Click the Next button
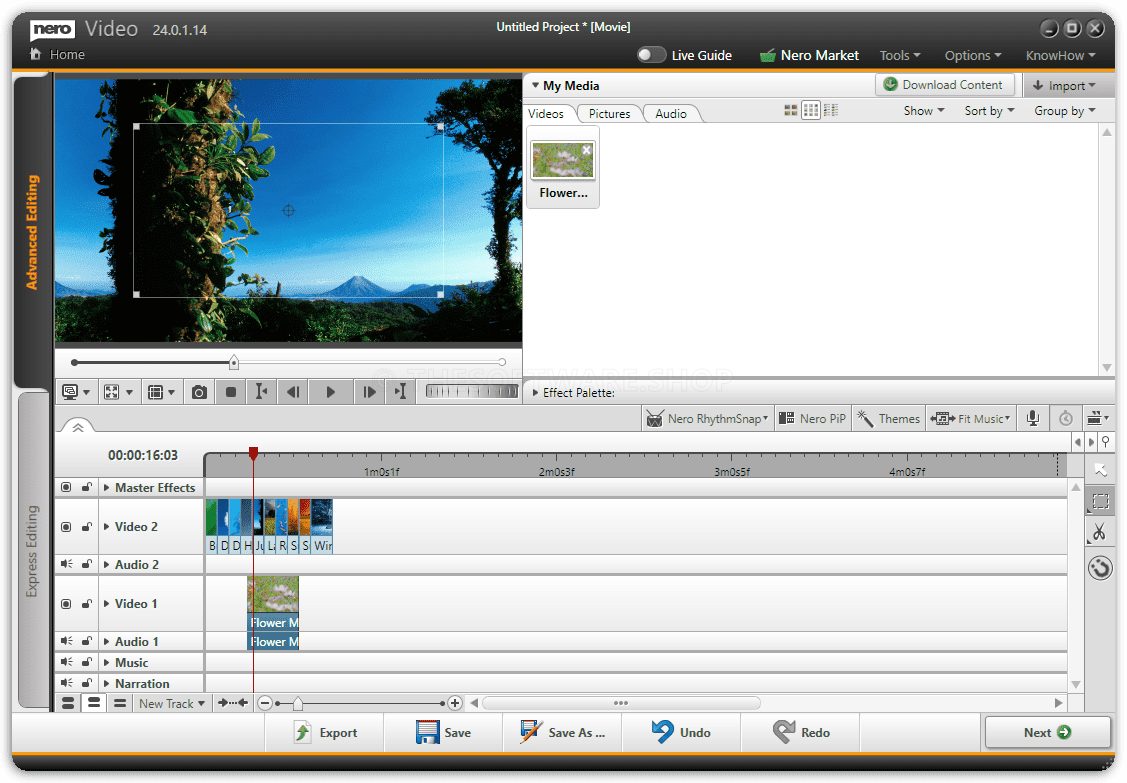 click(x=1047, y=733)
